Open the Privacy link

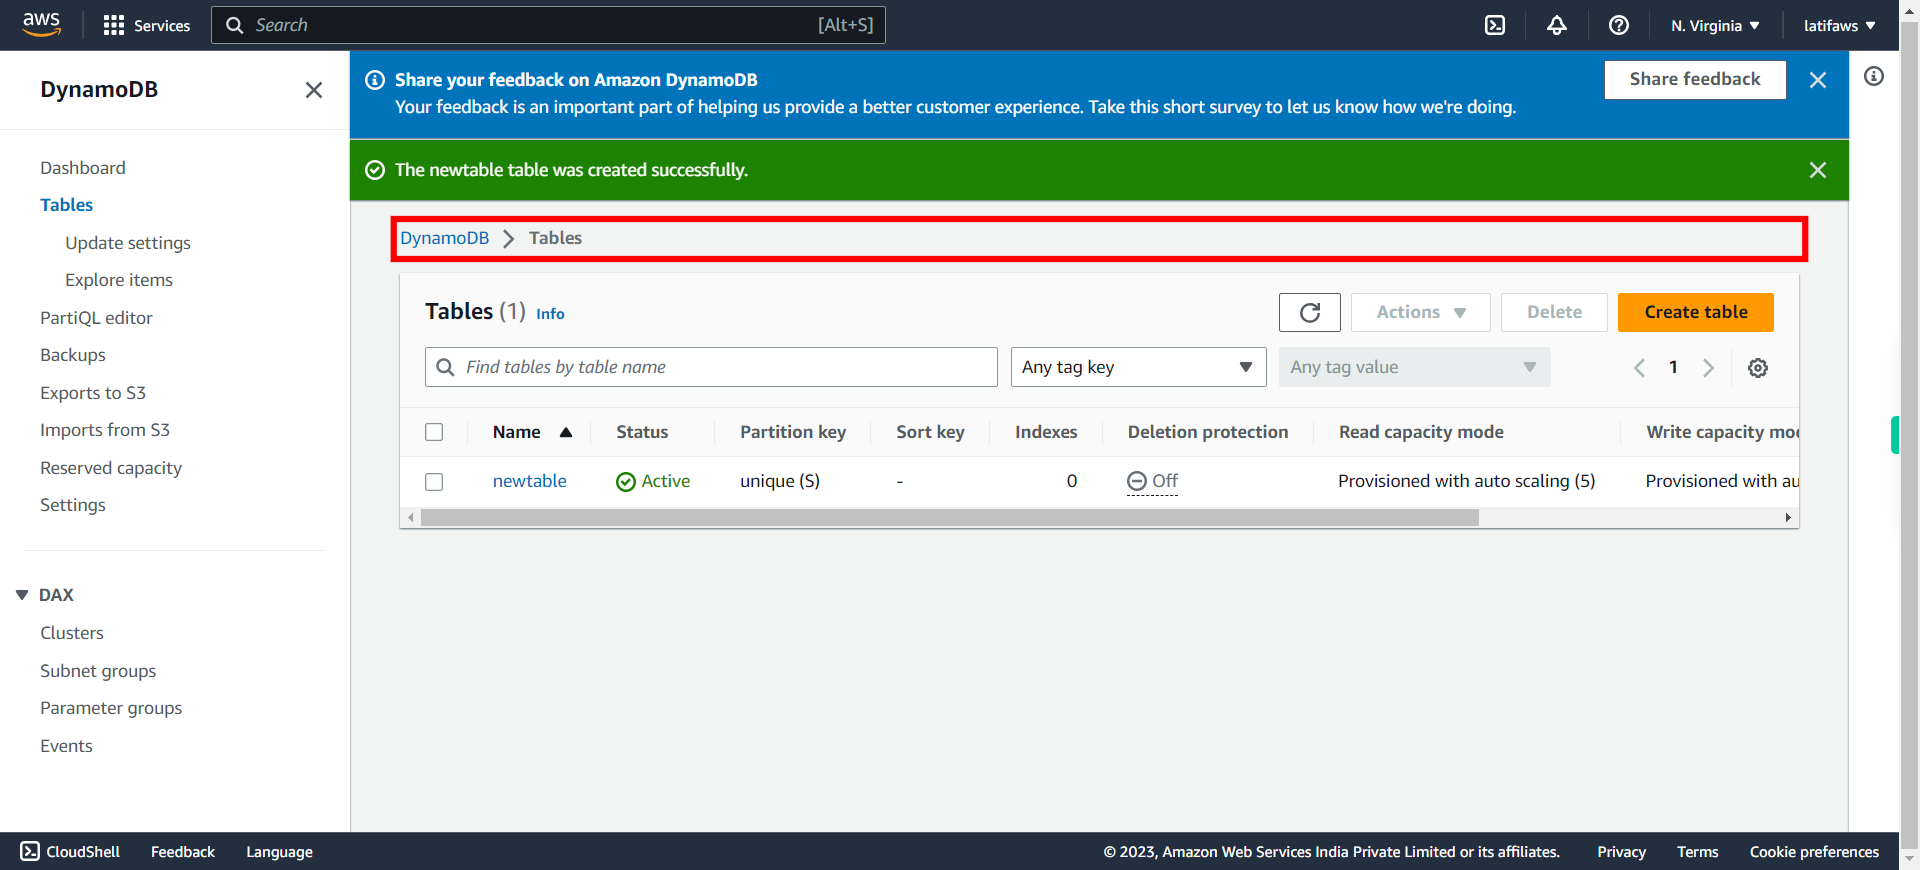1621,852
